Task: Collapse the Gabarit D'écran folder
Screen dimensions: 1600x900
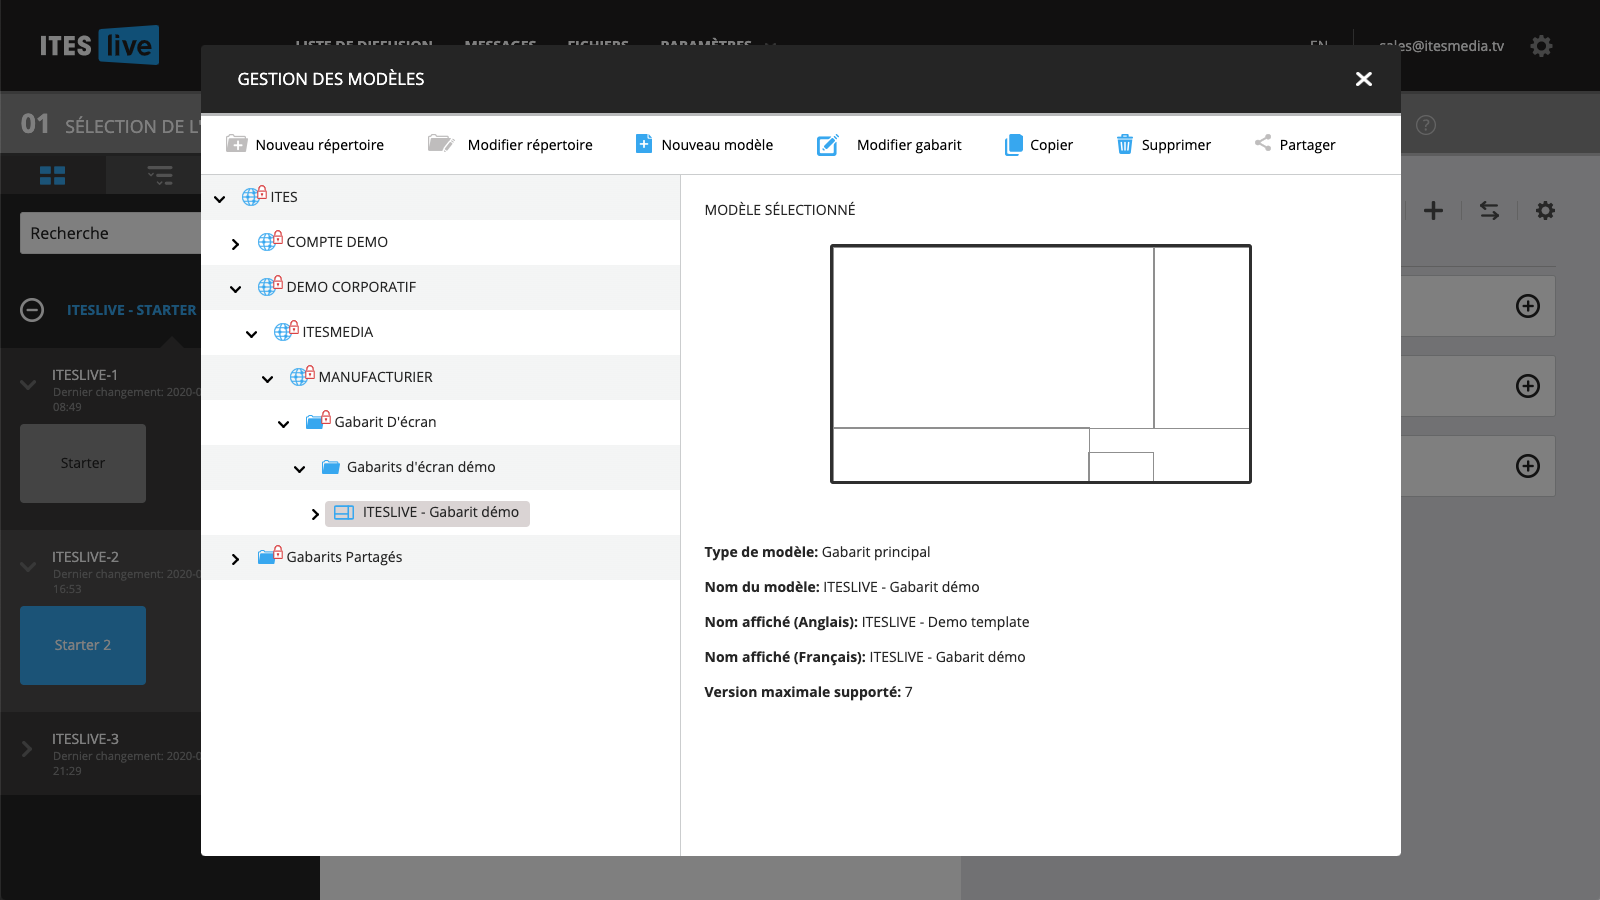Action: click(284, 423)
